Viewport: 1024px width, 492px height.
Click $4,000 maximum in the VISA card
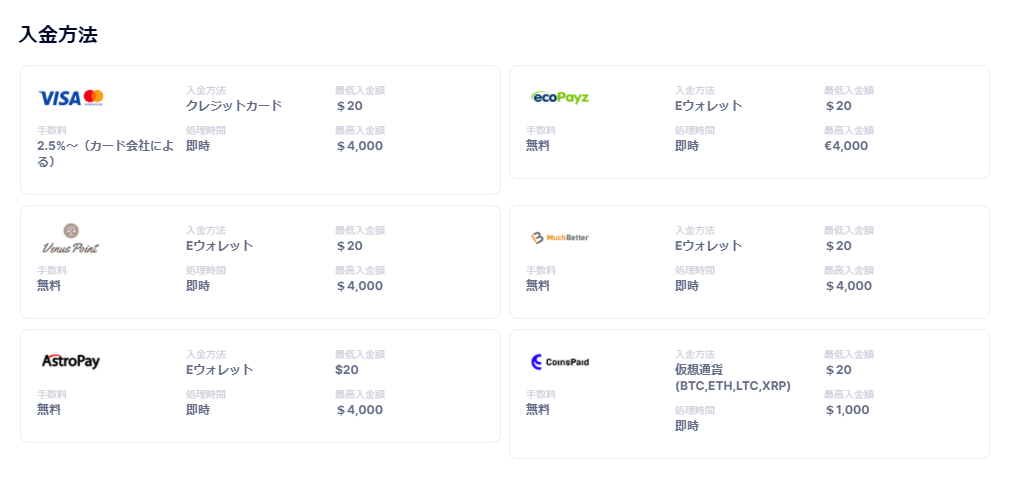coord(359,146)
